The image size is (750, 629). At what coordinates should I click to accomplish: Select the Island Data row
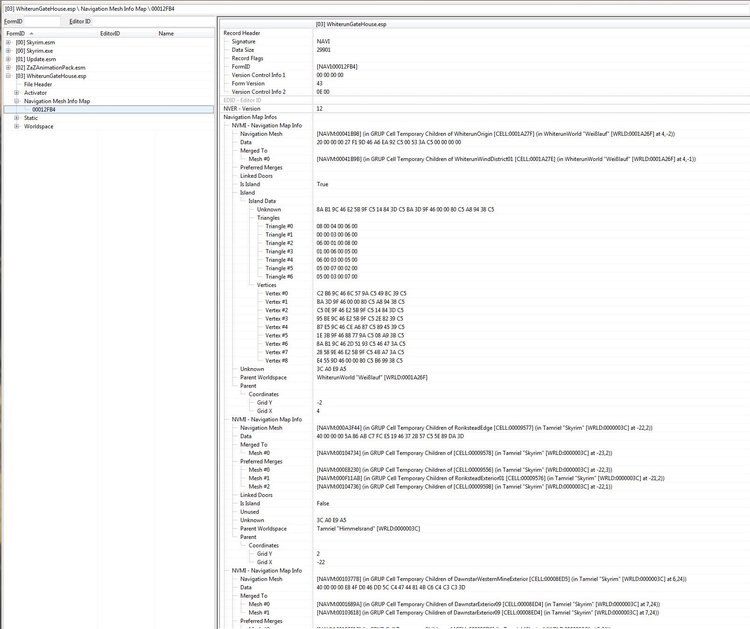(483, 201)
